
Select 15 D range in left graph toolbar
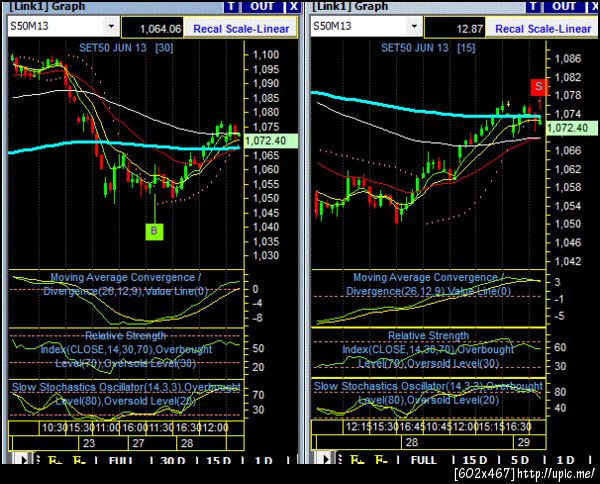[218, 460]
